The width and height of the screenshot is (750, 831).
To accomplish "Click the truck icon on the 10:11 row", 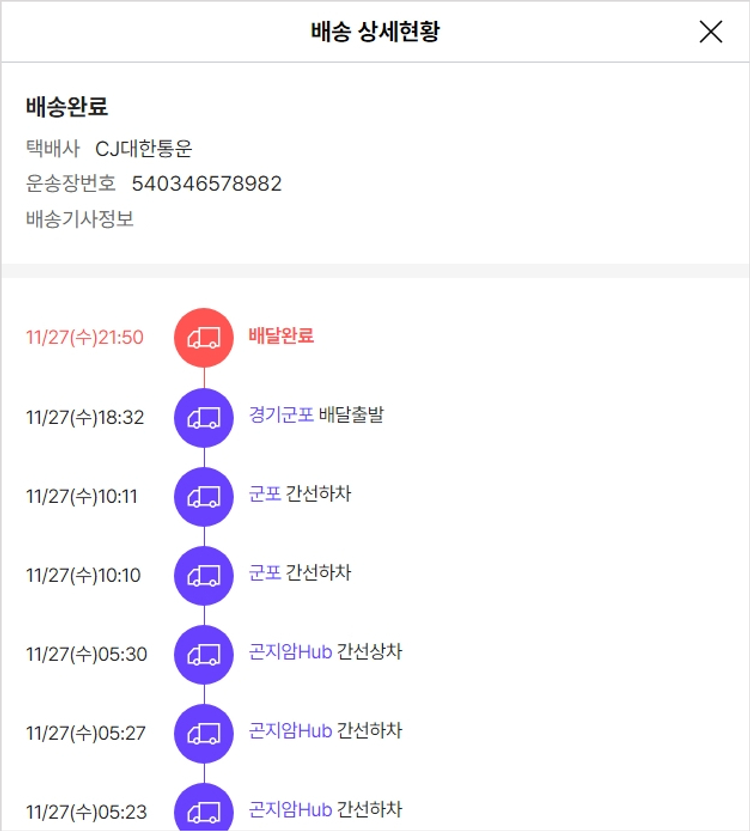I will 204,496.
